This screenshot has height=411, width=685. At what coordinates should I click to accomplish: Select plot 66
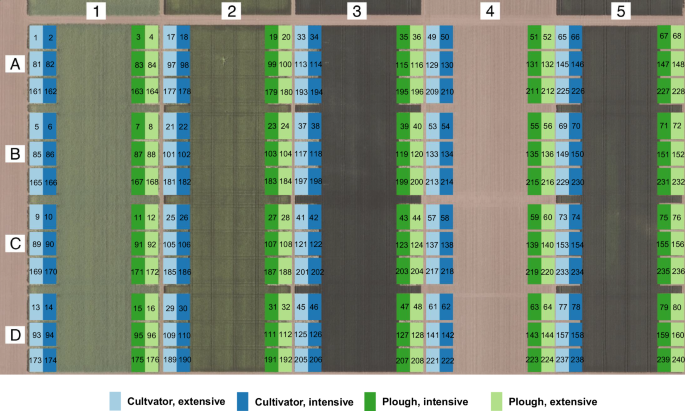pyautogui.click(x=576, y=37)
